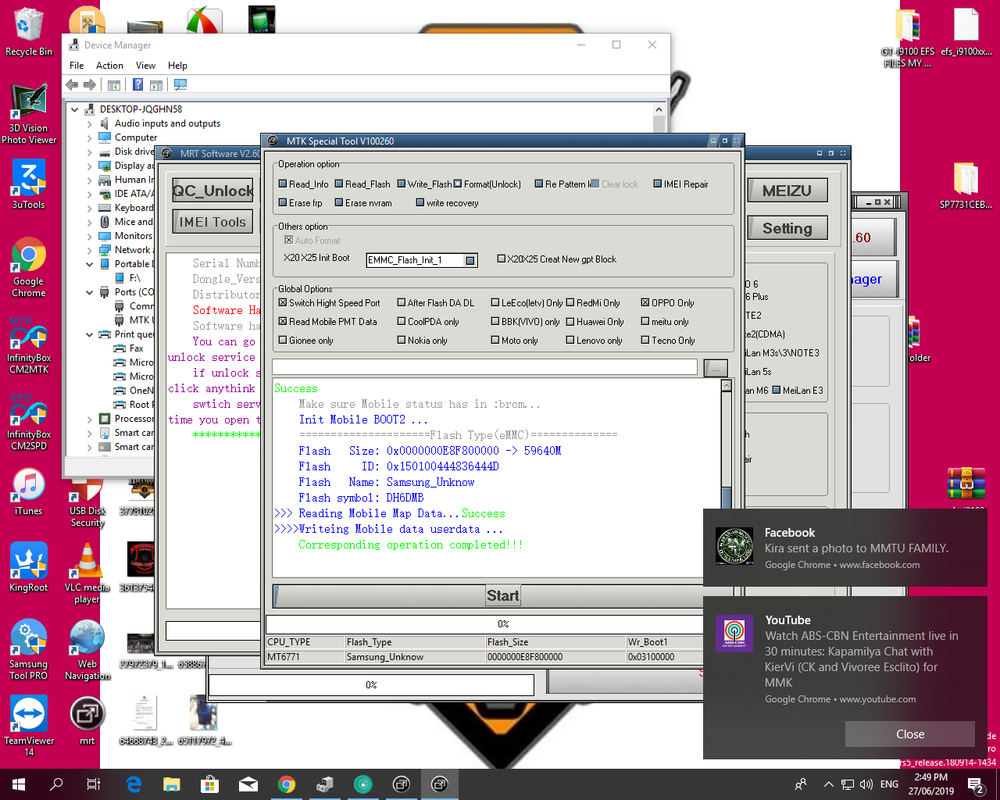Click Setting button in MRT window
This screenshot has width=1000, height=800.
click(x=786, y=228)
